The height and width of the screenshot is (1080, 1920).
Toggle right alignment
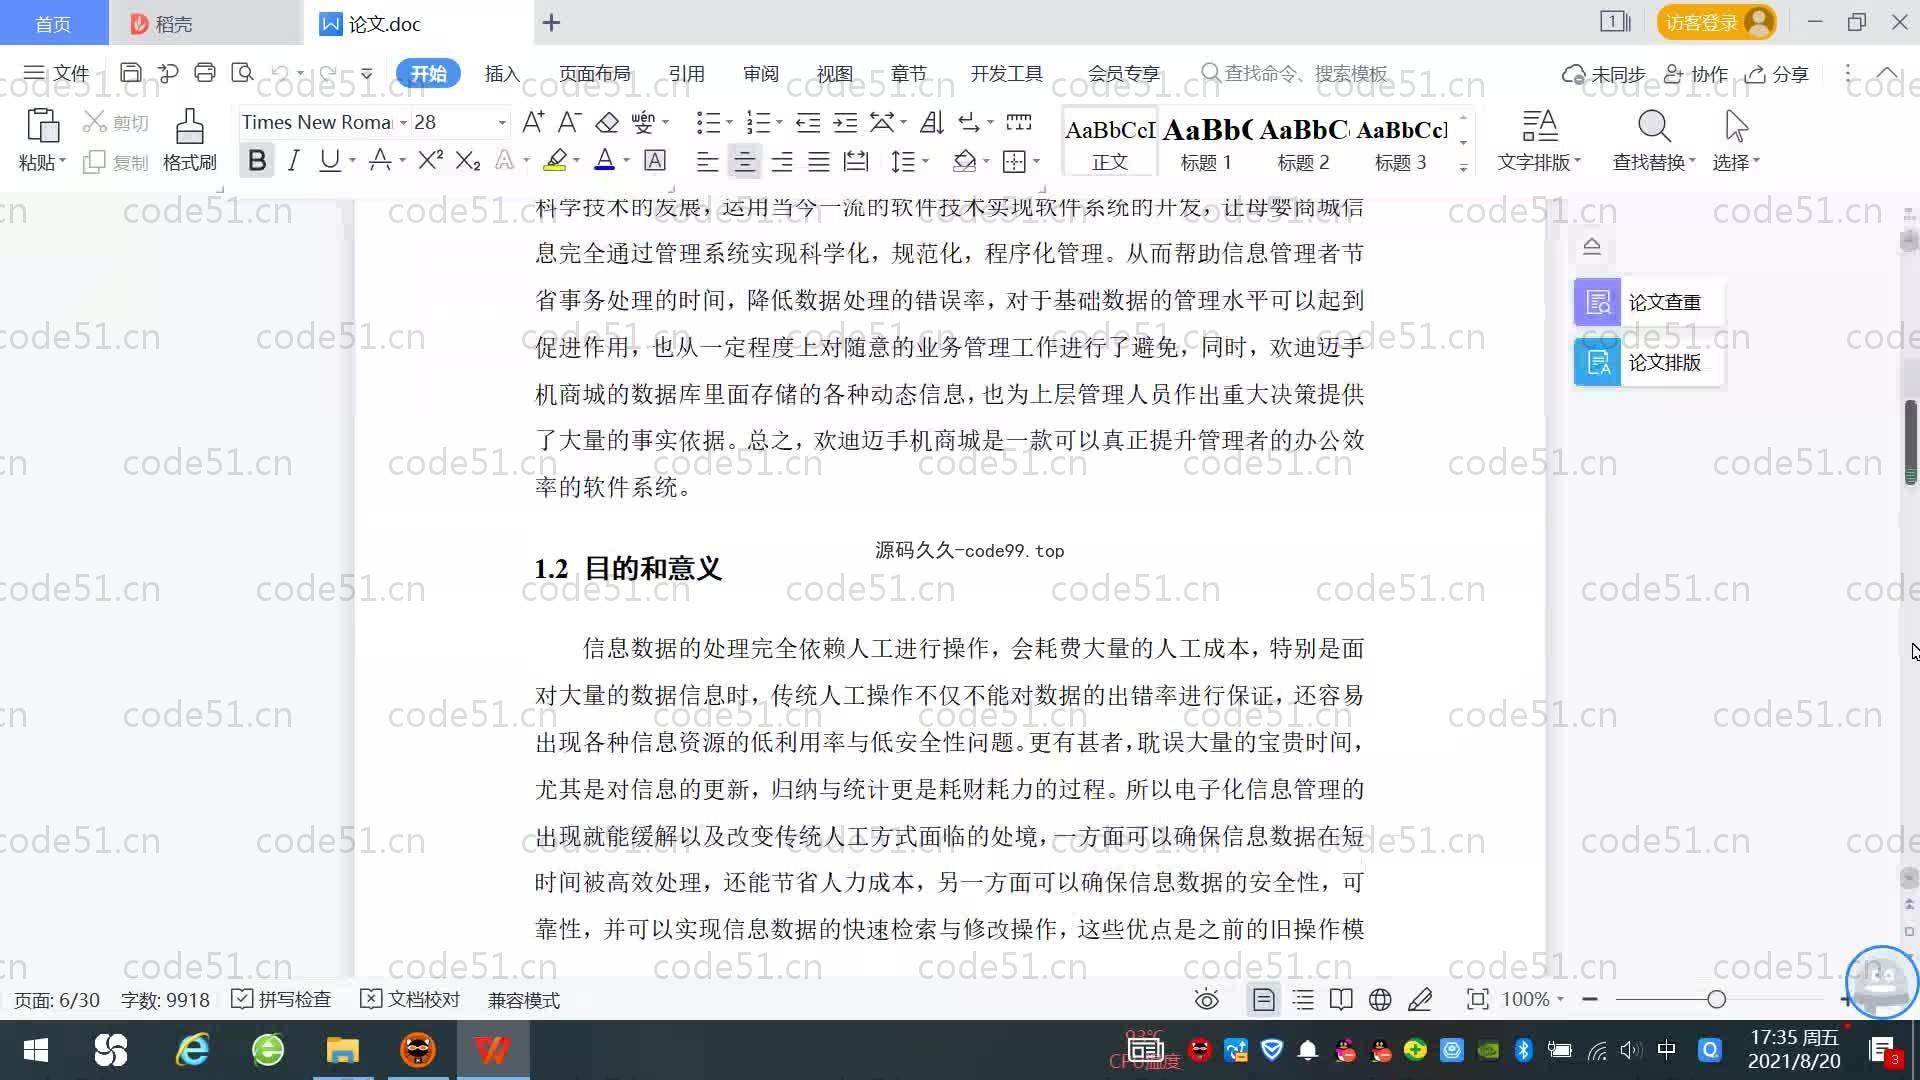pyautogui.click(x=781, y=161)
